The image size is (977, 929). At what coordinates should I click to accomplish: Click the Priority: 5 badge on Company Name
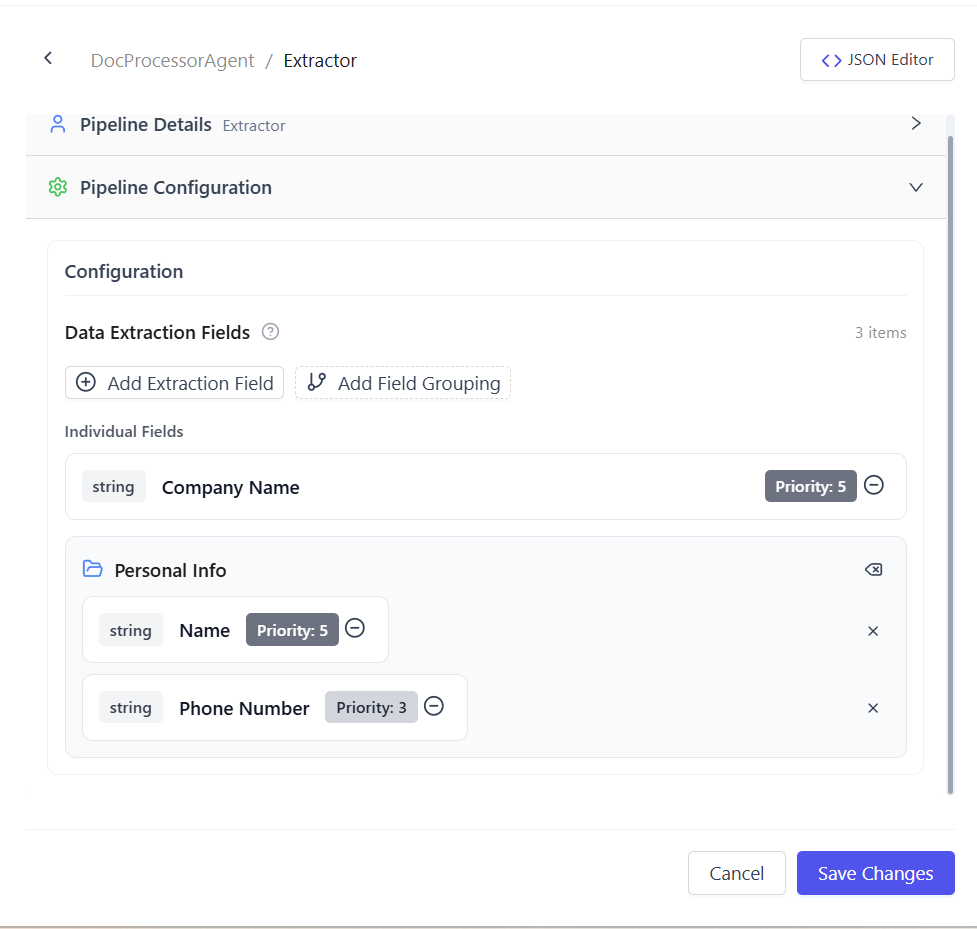(810, 487)
